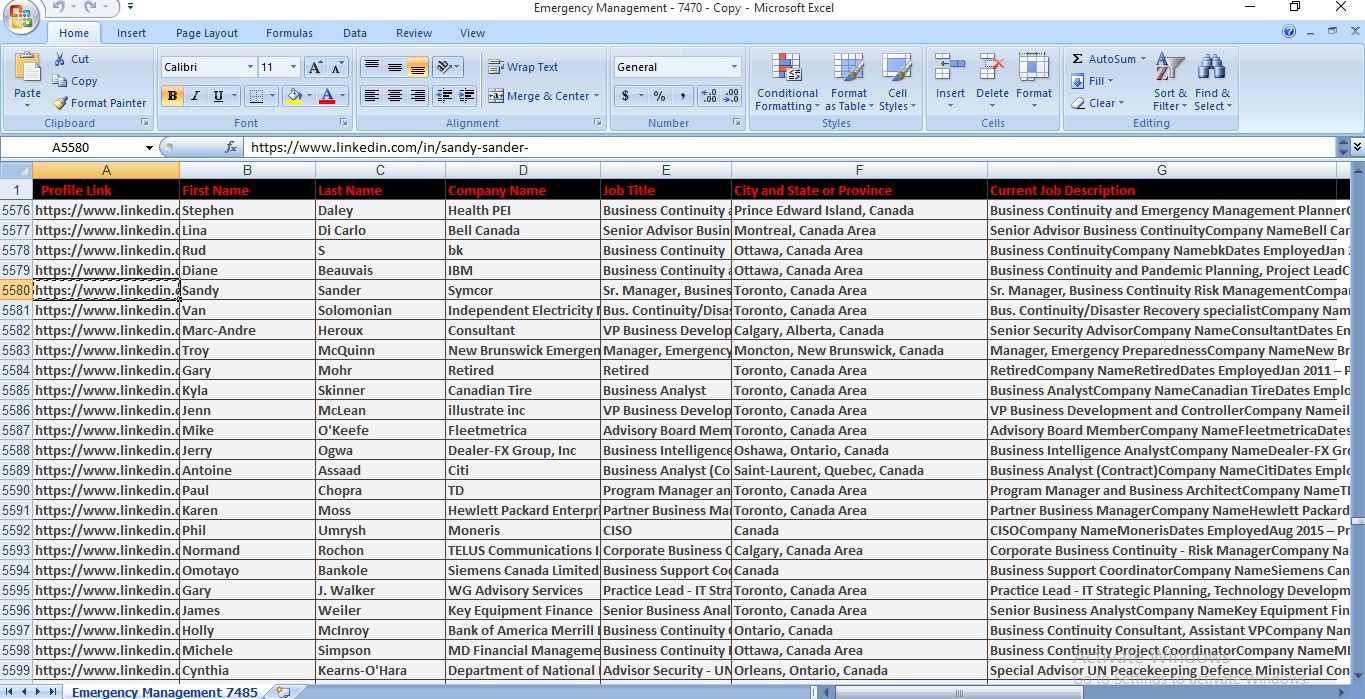
Task: Expand the Name Box dropdown arrow
Action: [149, 147]
